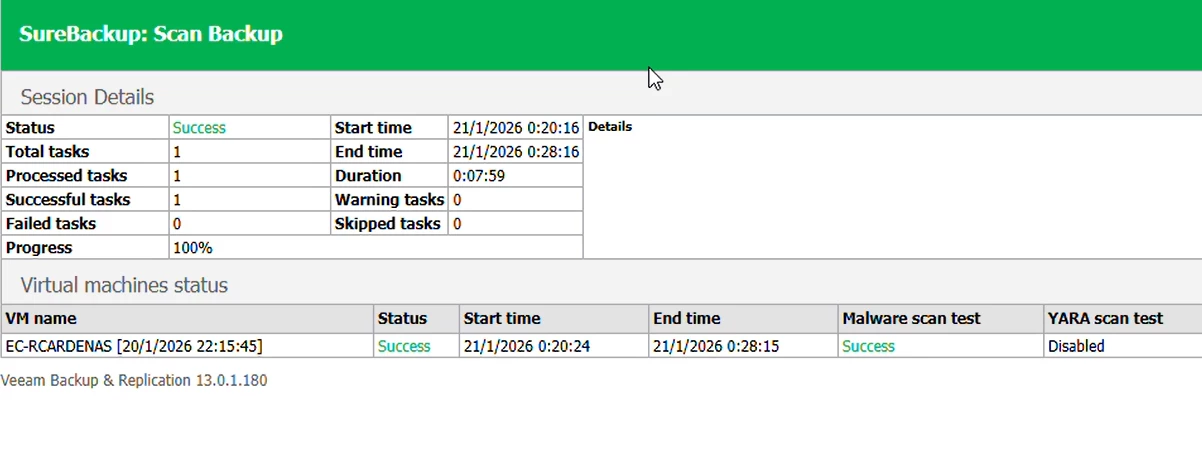
Task: Click the session End time value
Action: (x=516, y=152)
